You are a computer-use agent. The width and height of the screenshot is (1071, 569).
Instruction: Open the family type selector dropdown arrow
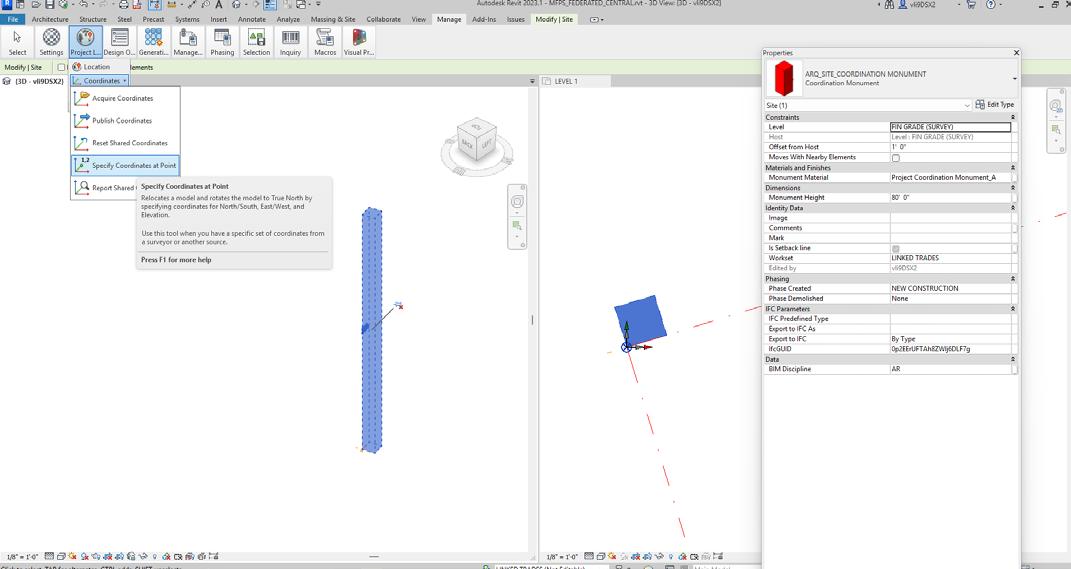click(1014, 79)
